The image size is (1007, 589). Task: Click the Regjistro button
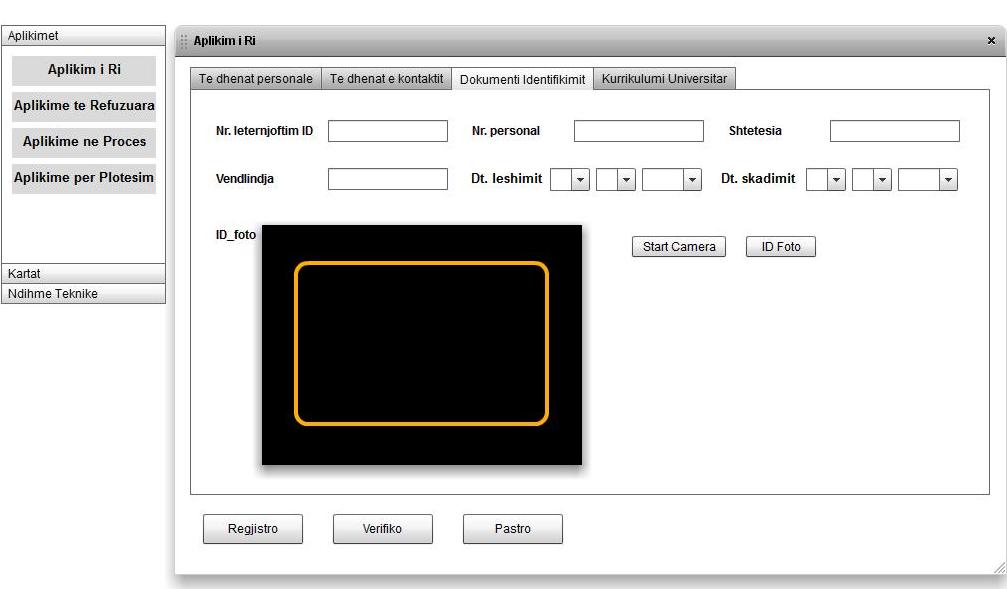tap(252, 529)
